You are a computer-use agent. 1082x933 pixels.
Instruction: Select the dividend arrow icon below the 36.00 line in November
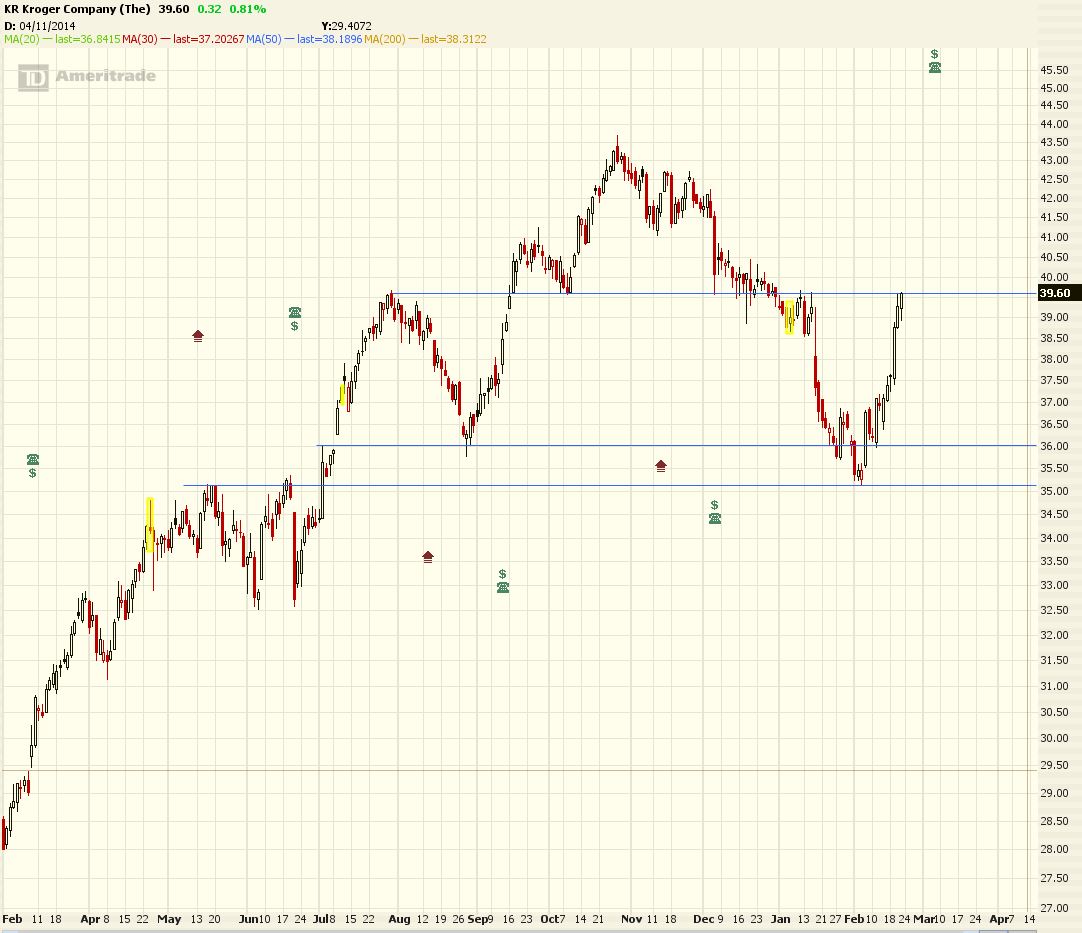tap(661, 466)
